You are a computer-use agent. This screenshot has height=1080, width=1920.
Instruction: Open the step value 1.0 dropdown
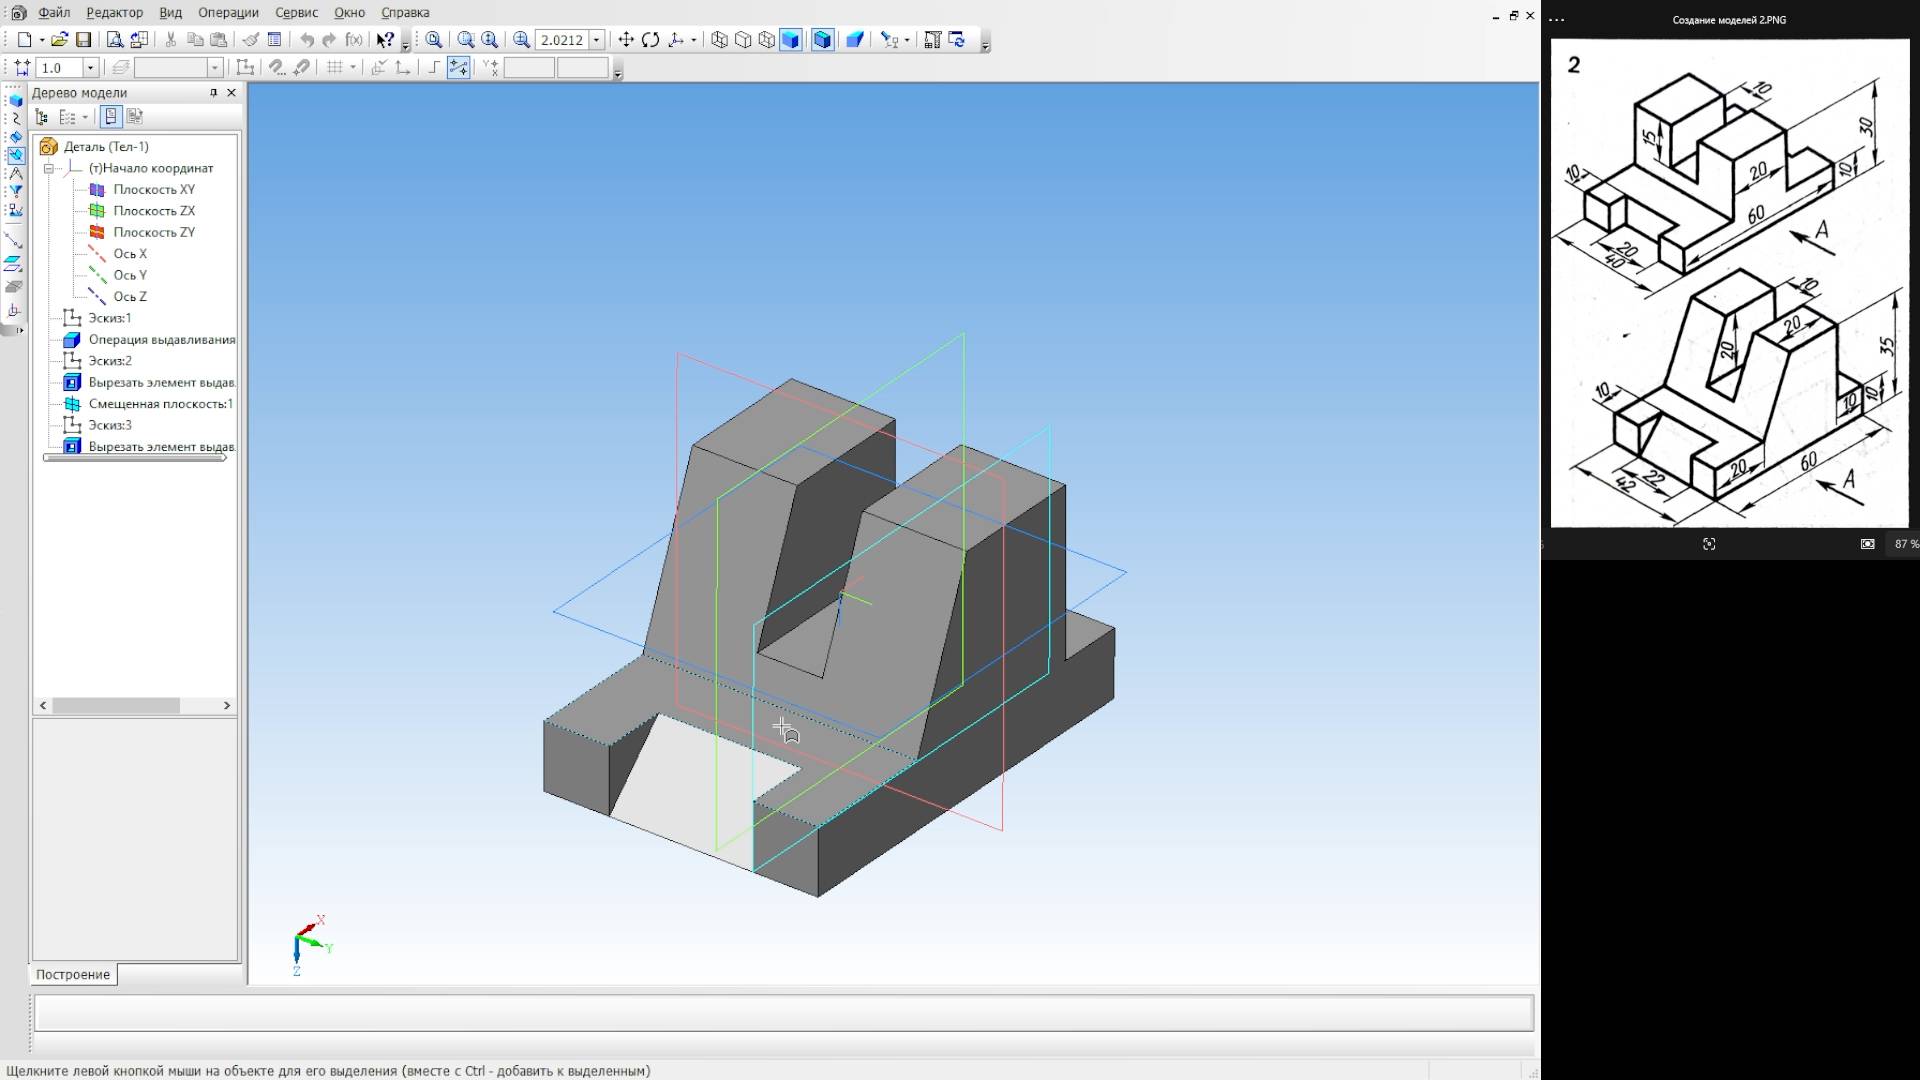90,68
